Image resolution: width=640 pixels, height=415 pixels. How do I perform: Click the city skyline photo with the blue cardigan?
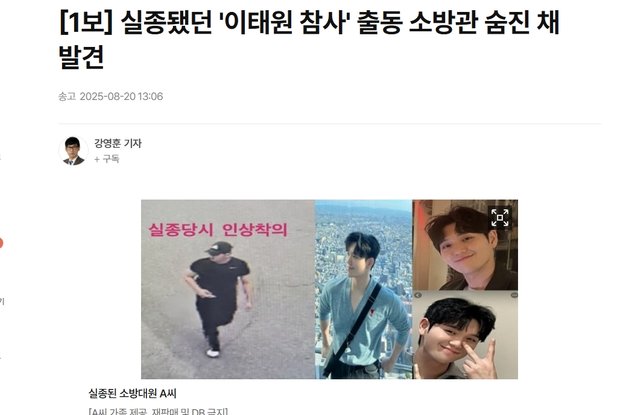(364, 289)
